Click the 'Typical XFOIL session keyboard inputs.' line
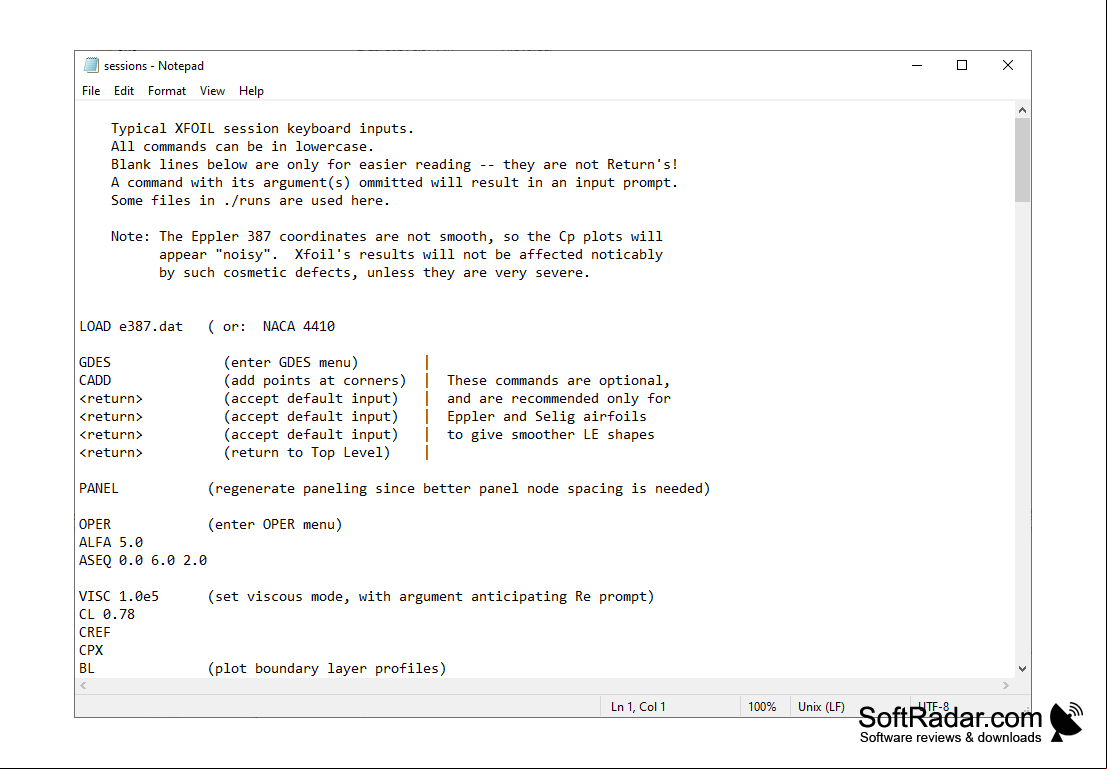The image size is (1107, 769). pyautogui.click(x=263, y=129)
